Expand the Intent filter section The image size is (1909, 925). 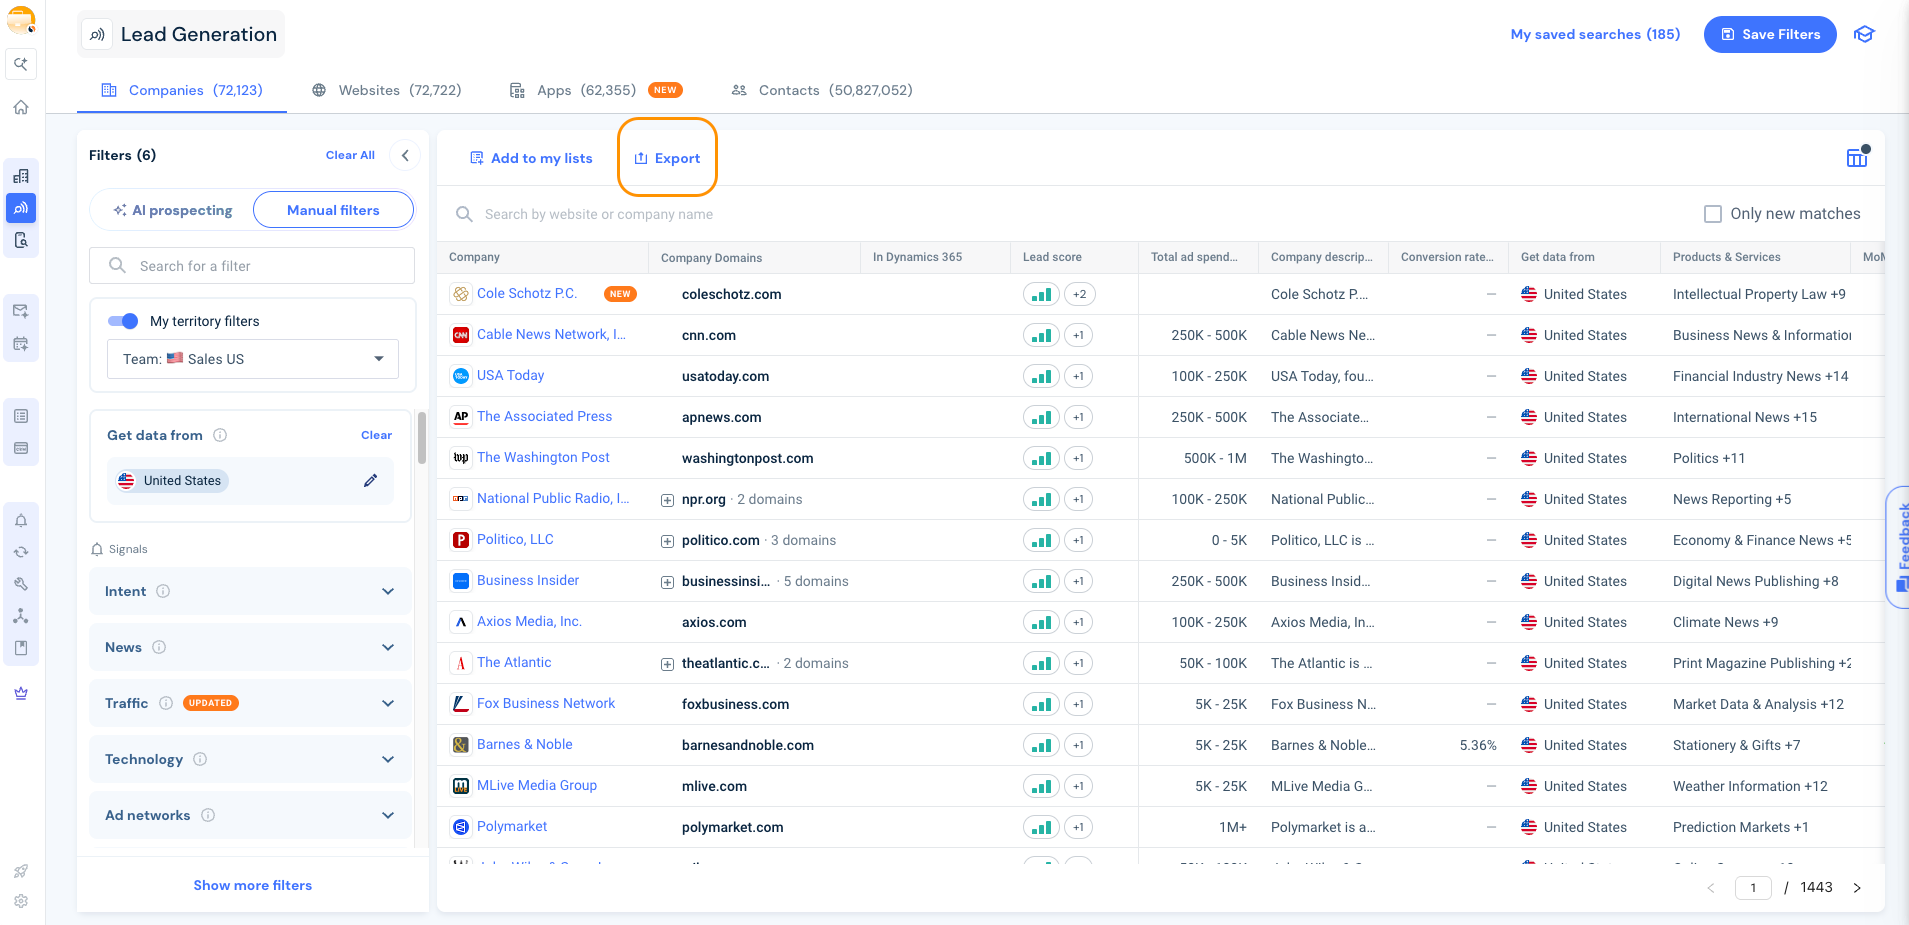[250, 591]
